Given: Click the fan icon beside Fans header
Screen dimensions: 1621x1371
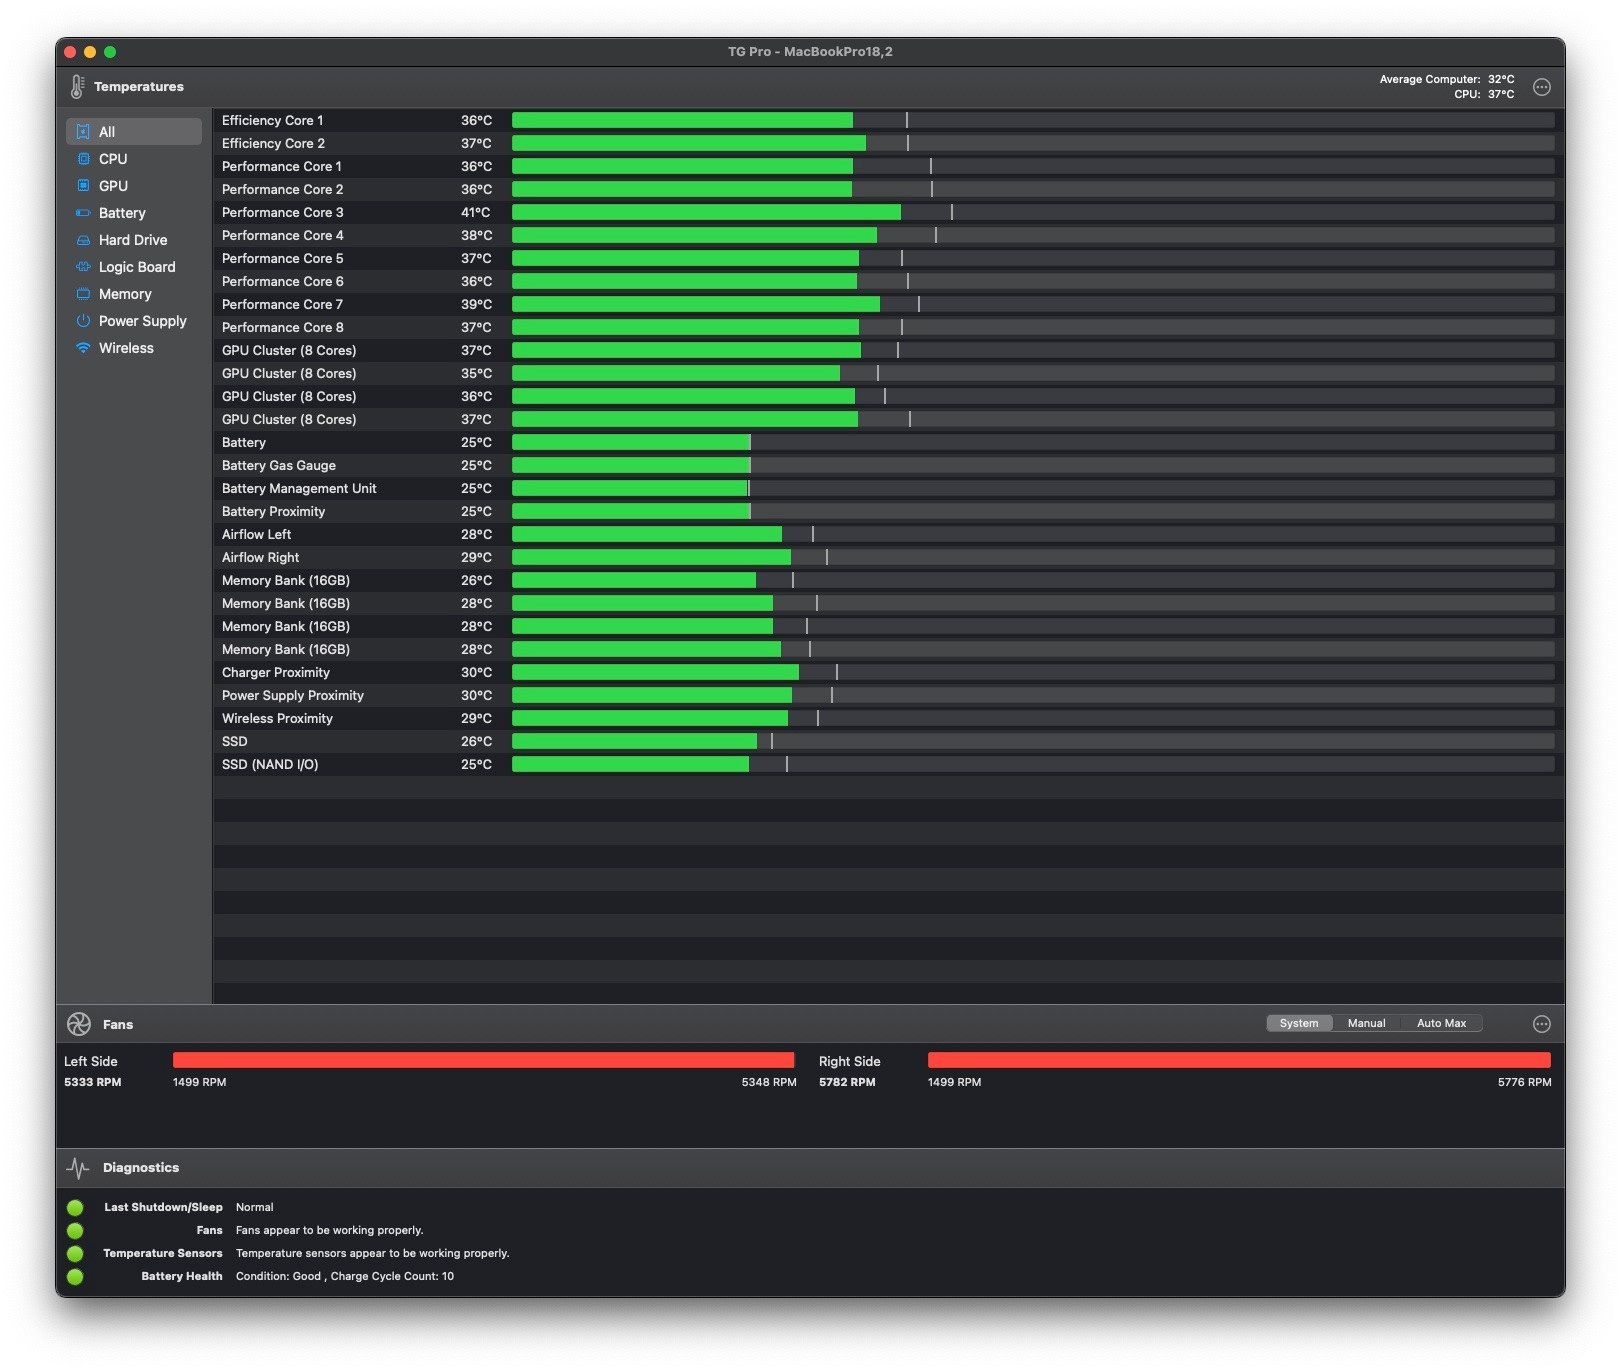Looking at the screenshot, I should pyautogui.click(x=79, y=1024).
